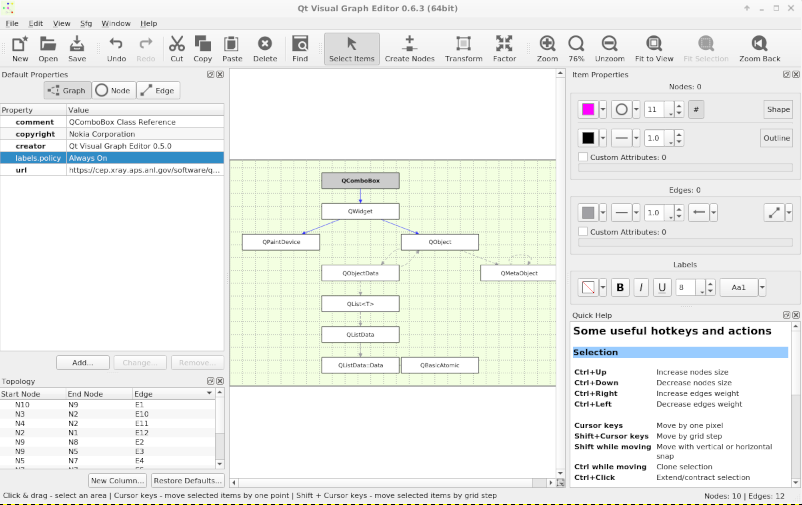Image resolution: width=802 pixels, height=505 pixels.
Task: Open node outline color dropdown arrow
Action: tap(603, 138)
